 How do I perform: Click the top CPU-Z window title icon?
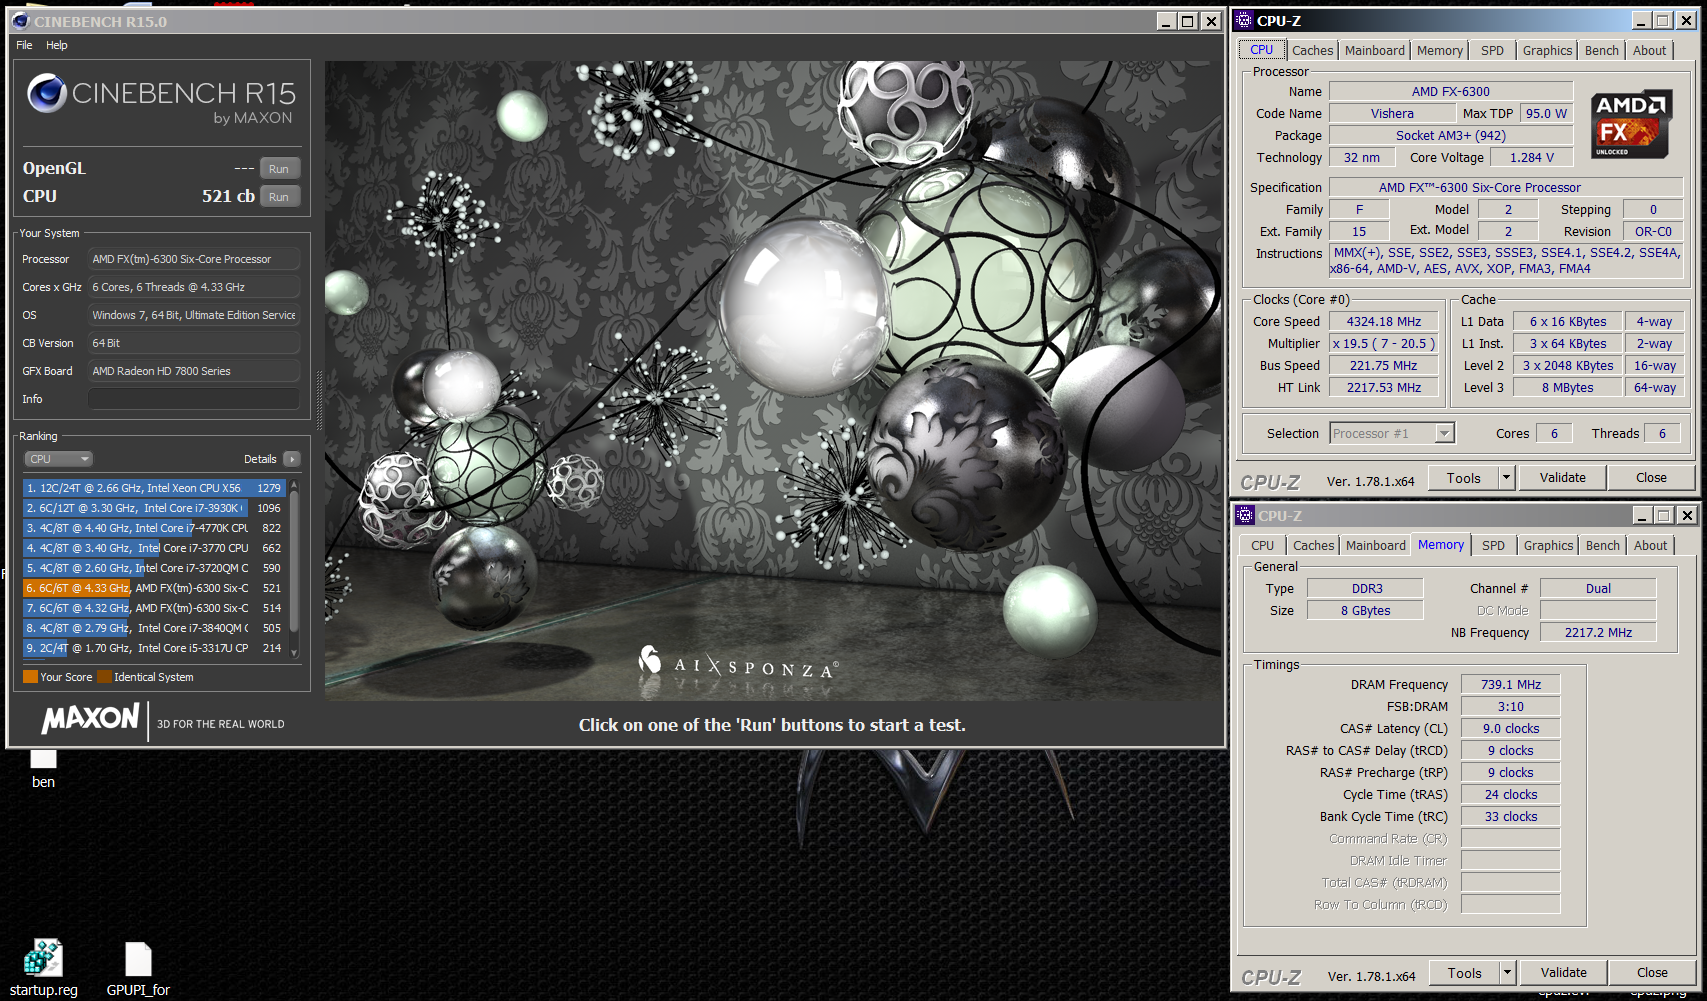[x=1245, y=20]
